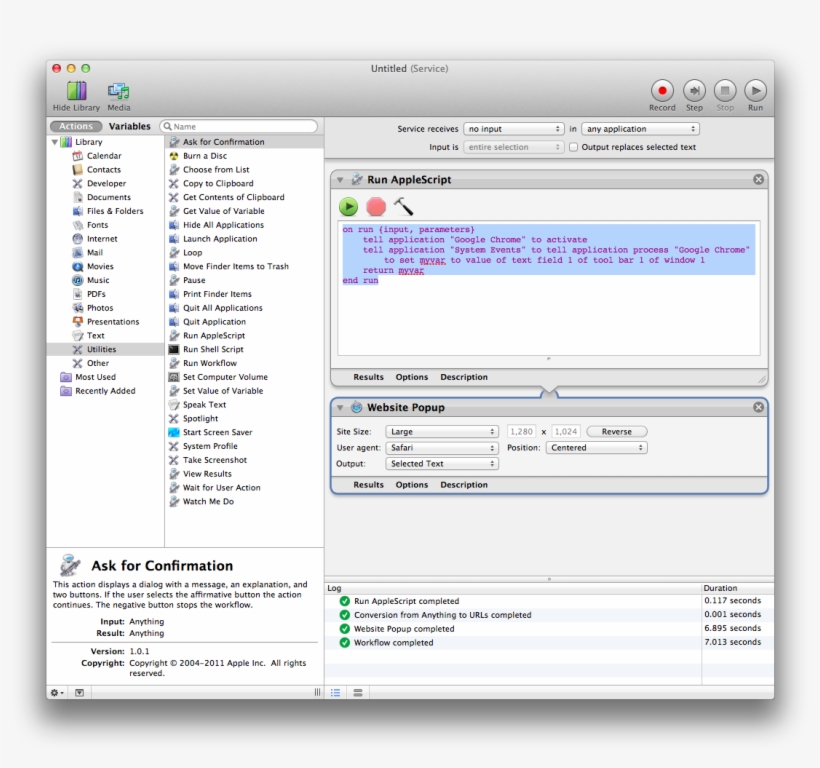Switch to the Results tab in Run AppleScript
This screenshot has height=768, width=820.
point(369,377)
